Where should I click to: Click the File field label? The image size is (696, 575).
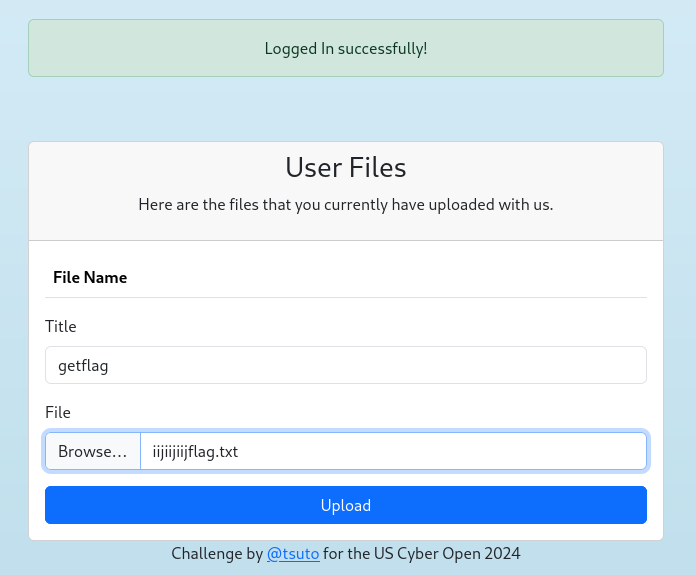coord(58,412)
